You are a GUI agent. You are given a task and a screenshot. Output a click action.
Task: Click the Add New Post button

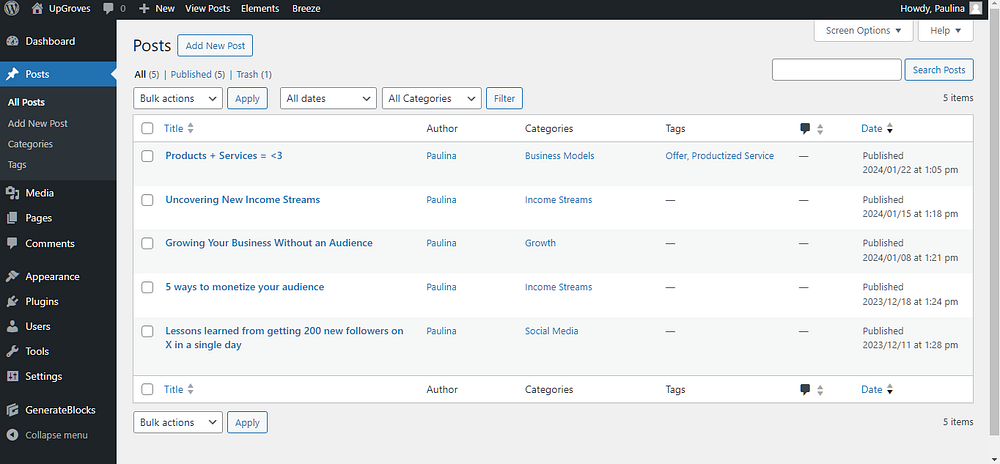tap(215, 46)
